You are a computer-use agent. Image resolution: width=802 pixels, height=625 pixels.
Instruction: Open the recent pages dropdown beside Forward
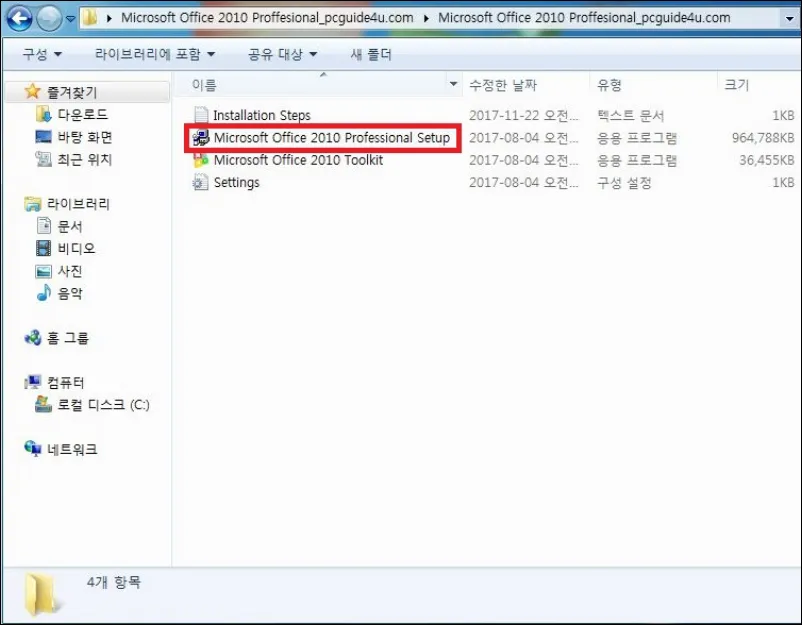tap(71, 19)
